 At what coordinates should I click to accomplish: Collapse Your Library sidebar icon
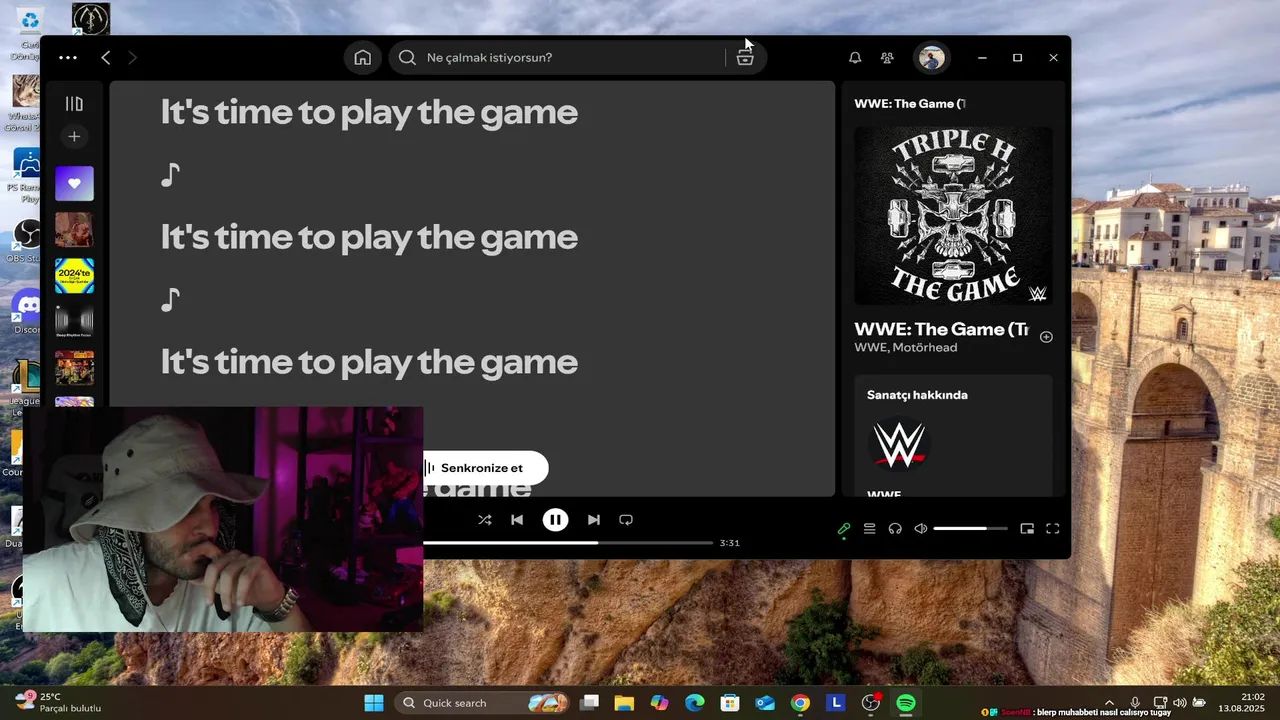point(74,104)
